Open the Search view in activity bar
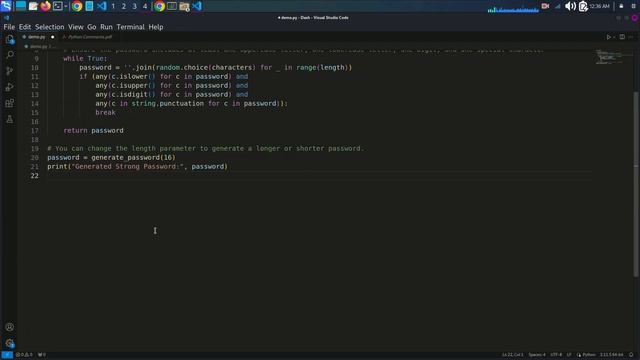The image size is (640, 360). [x=9, y=55]
